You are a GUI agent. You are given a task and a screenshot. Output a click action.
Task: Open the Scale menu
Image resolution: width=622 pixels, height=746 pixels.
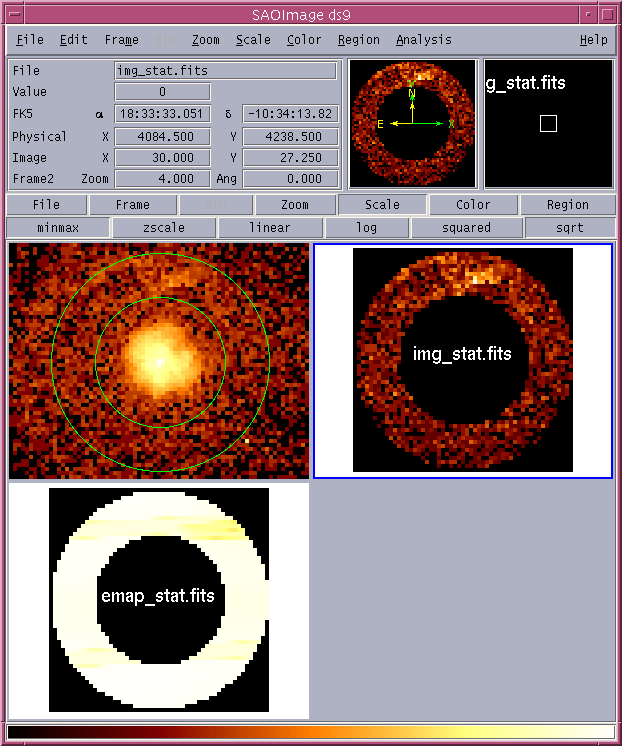coord(253,40)
